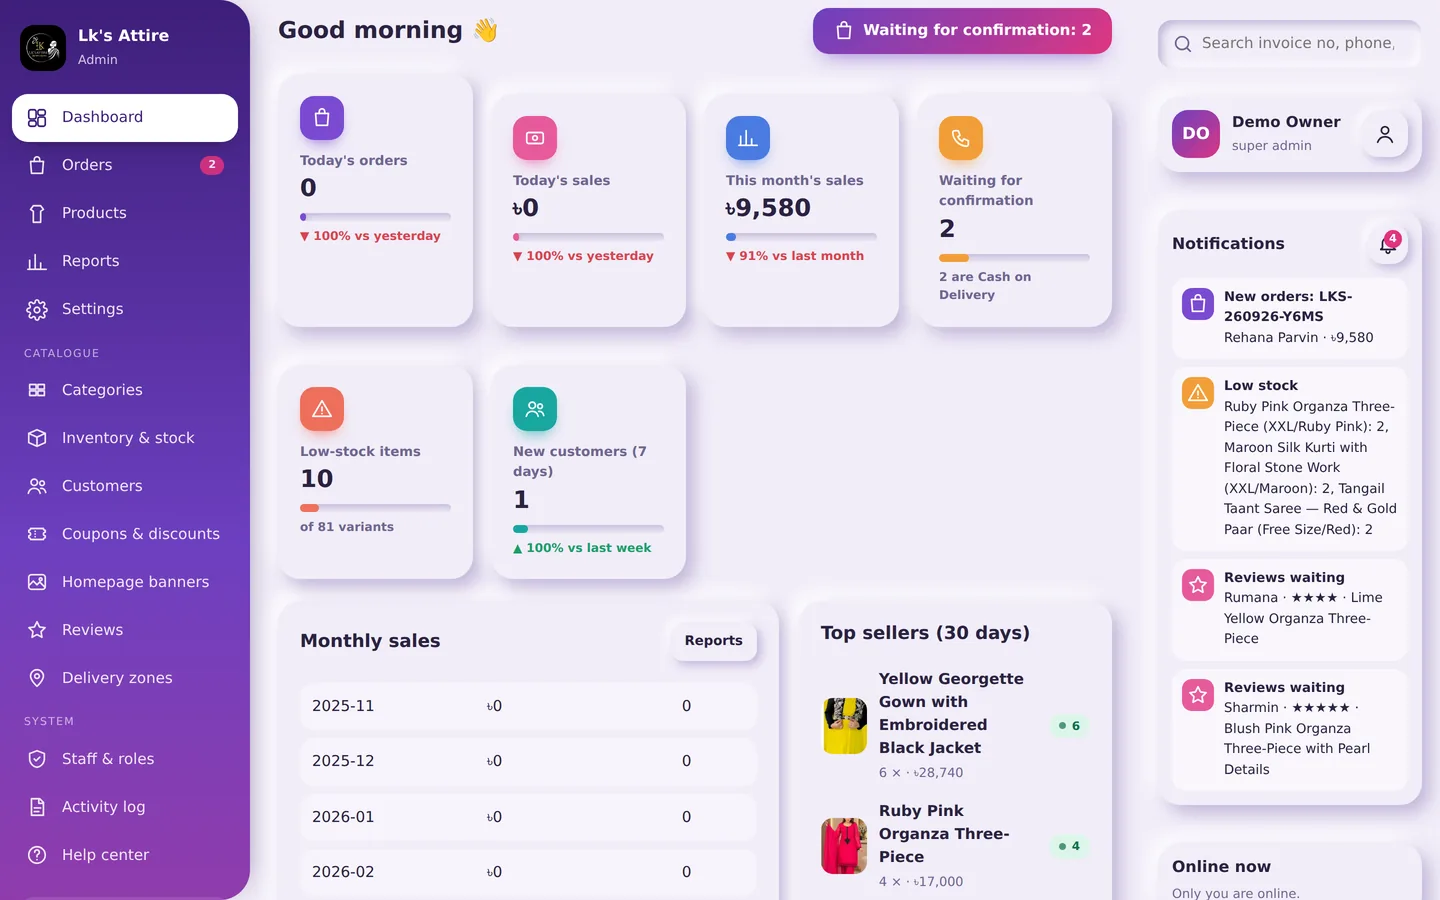This screenshot has width=1440, height=900.
Task: Click the star icon on Sharmin's review notification
Action: [1198, 695]
